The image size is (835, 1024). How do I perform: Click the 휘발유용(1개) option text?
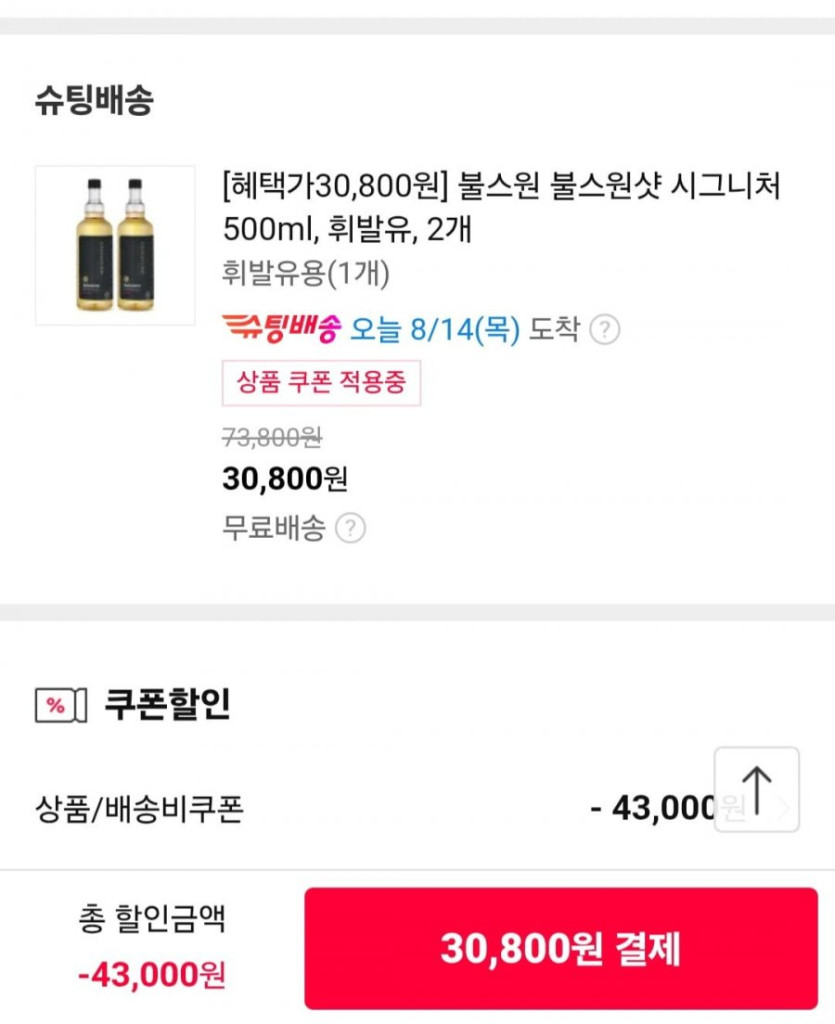305,273
